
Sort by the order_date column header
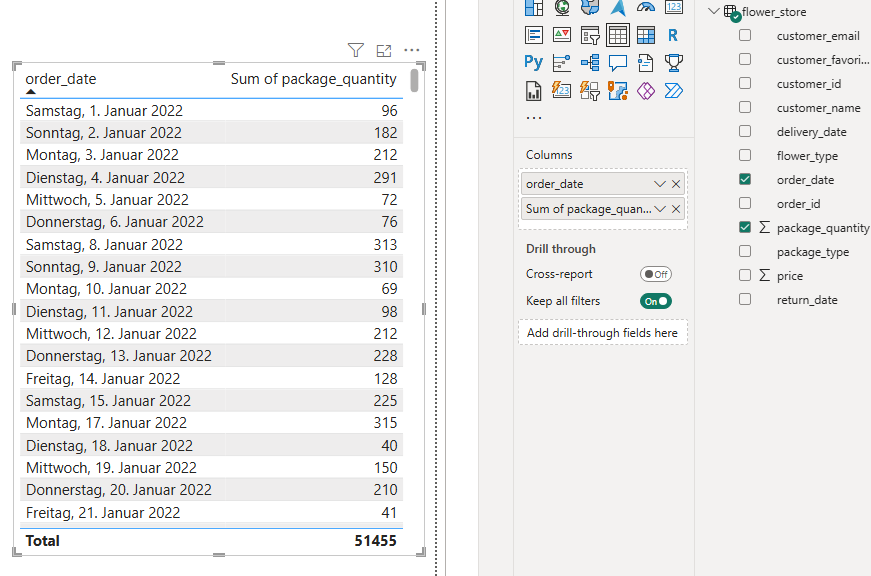coord(61,79)
